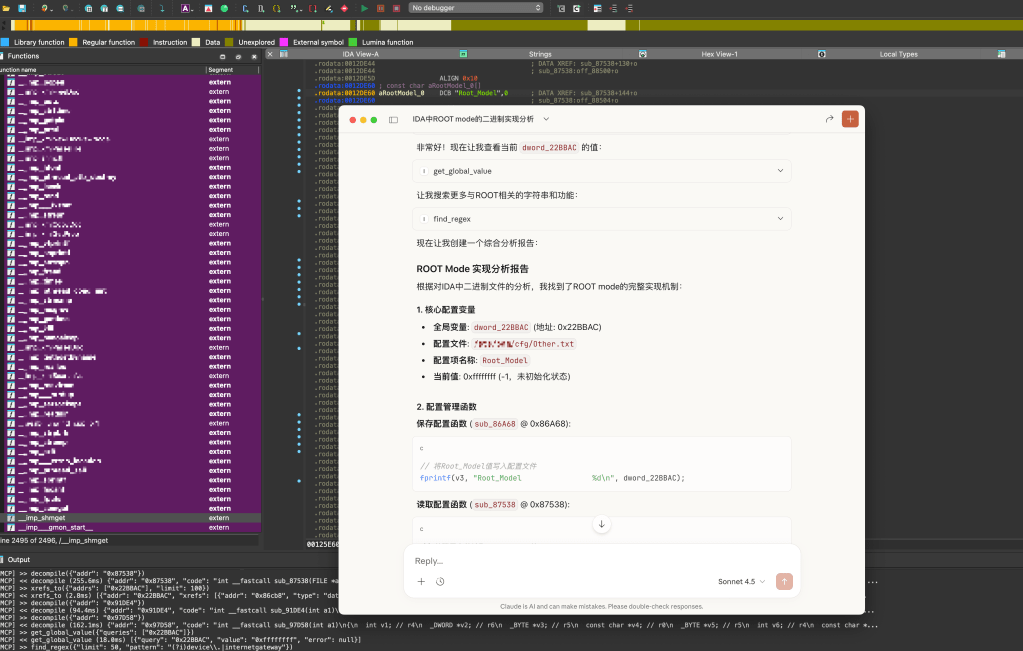Open the 'No debugger' dropdown
This screenshot has height=651, width=1023.
(x=476, y=8)
